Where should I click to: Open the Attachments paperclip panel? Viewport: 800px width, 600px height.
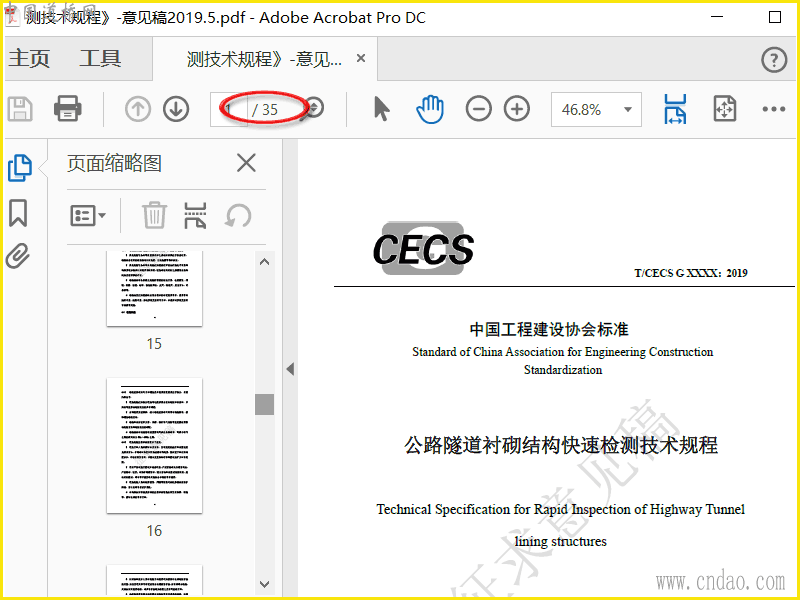pyautogui.click(x=18, y=256)
